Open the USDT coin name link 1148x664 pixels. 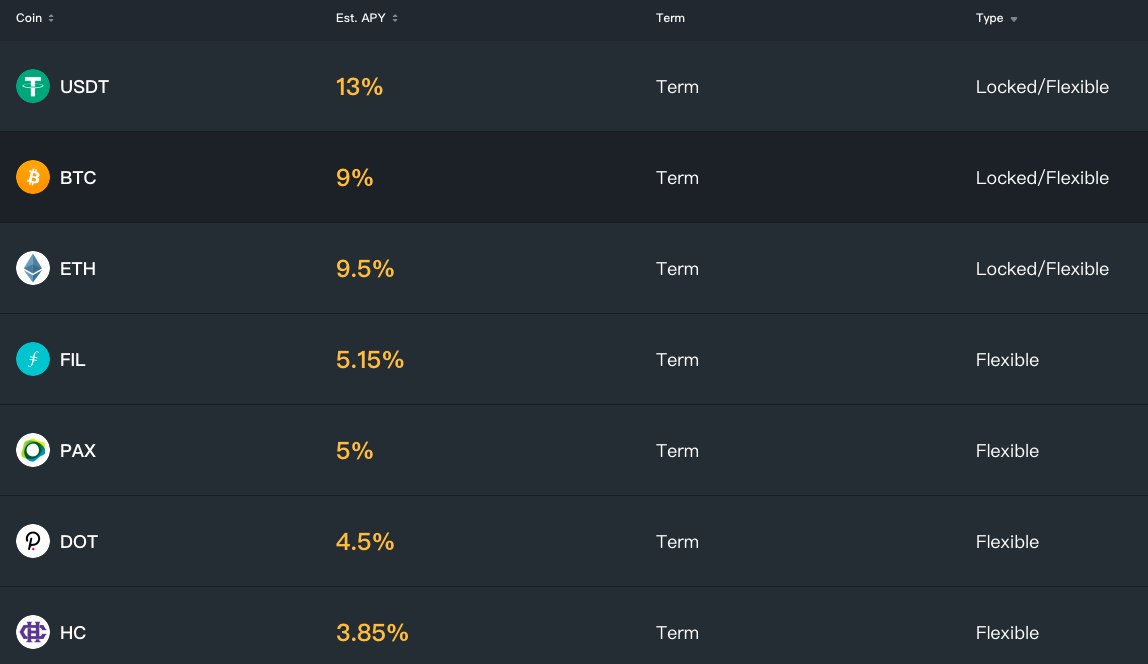[x=84, y=86]
